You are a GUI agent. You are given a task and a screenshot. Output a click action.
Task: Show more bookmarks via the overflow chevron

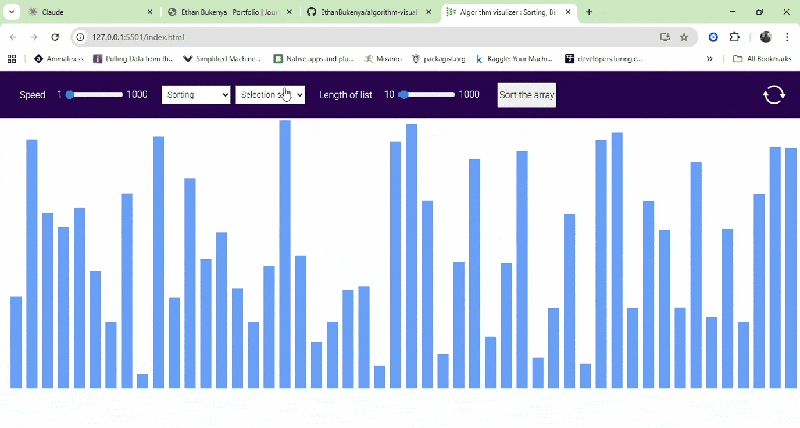pyautogui.click(x=710, y=59)
